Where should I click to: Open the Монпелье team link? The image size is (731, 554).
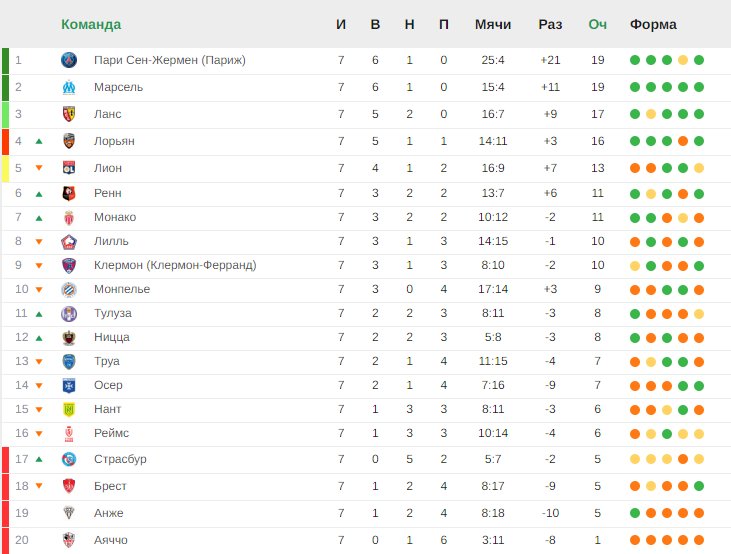pos(122,289)
